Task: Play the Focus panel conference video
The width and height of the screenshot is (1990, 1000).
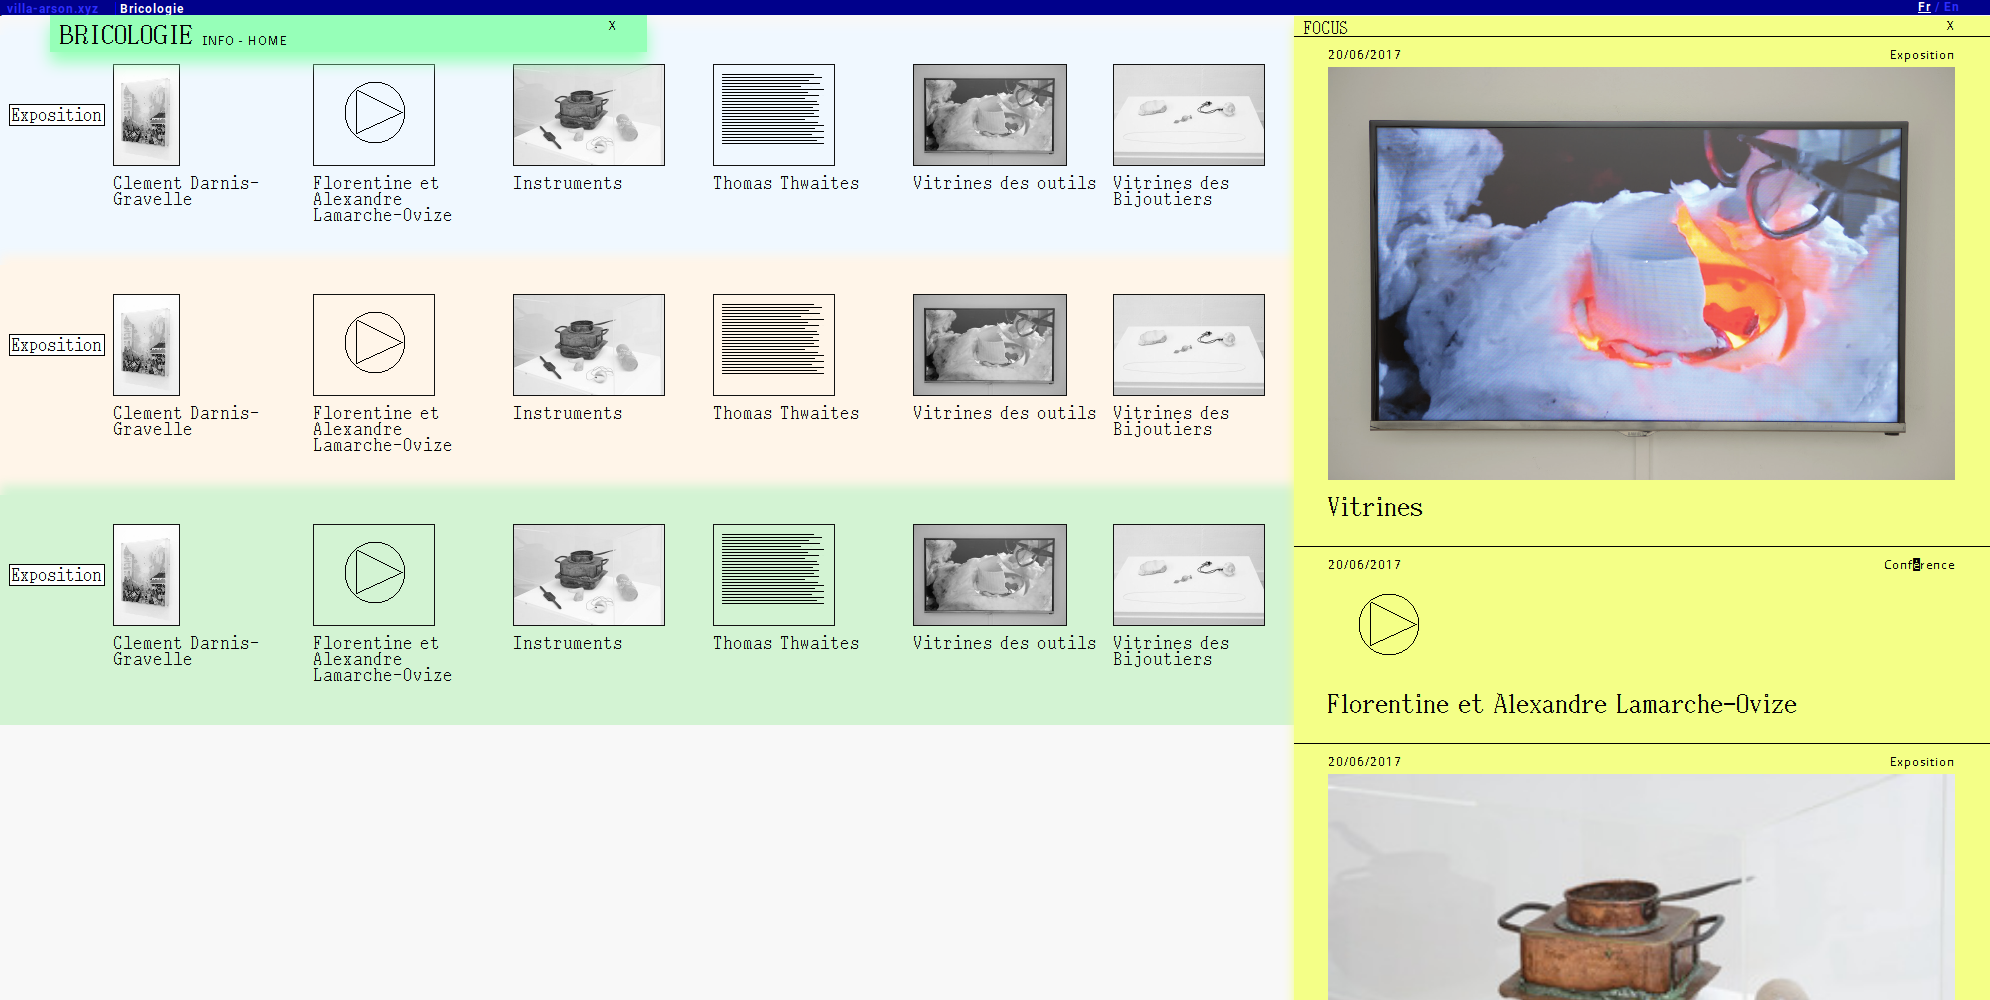Action: 1388,625
